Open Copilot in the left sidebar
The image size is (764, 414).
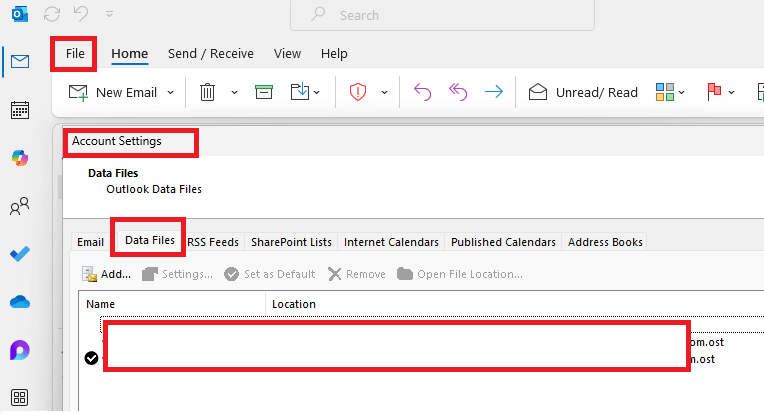(x=19, y=158)
